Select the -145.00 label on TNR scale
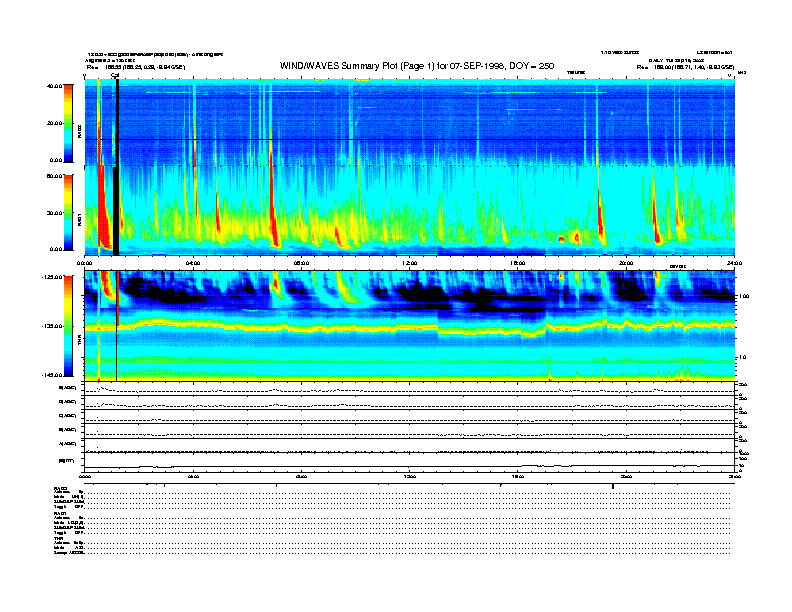The image size is (792, 612). pos(53,375)
